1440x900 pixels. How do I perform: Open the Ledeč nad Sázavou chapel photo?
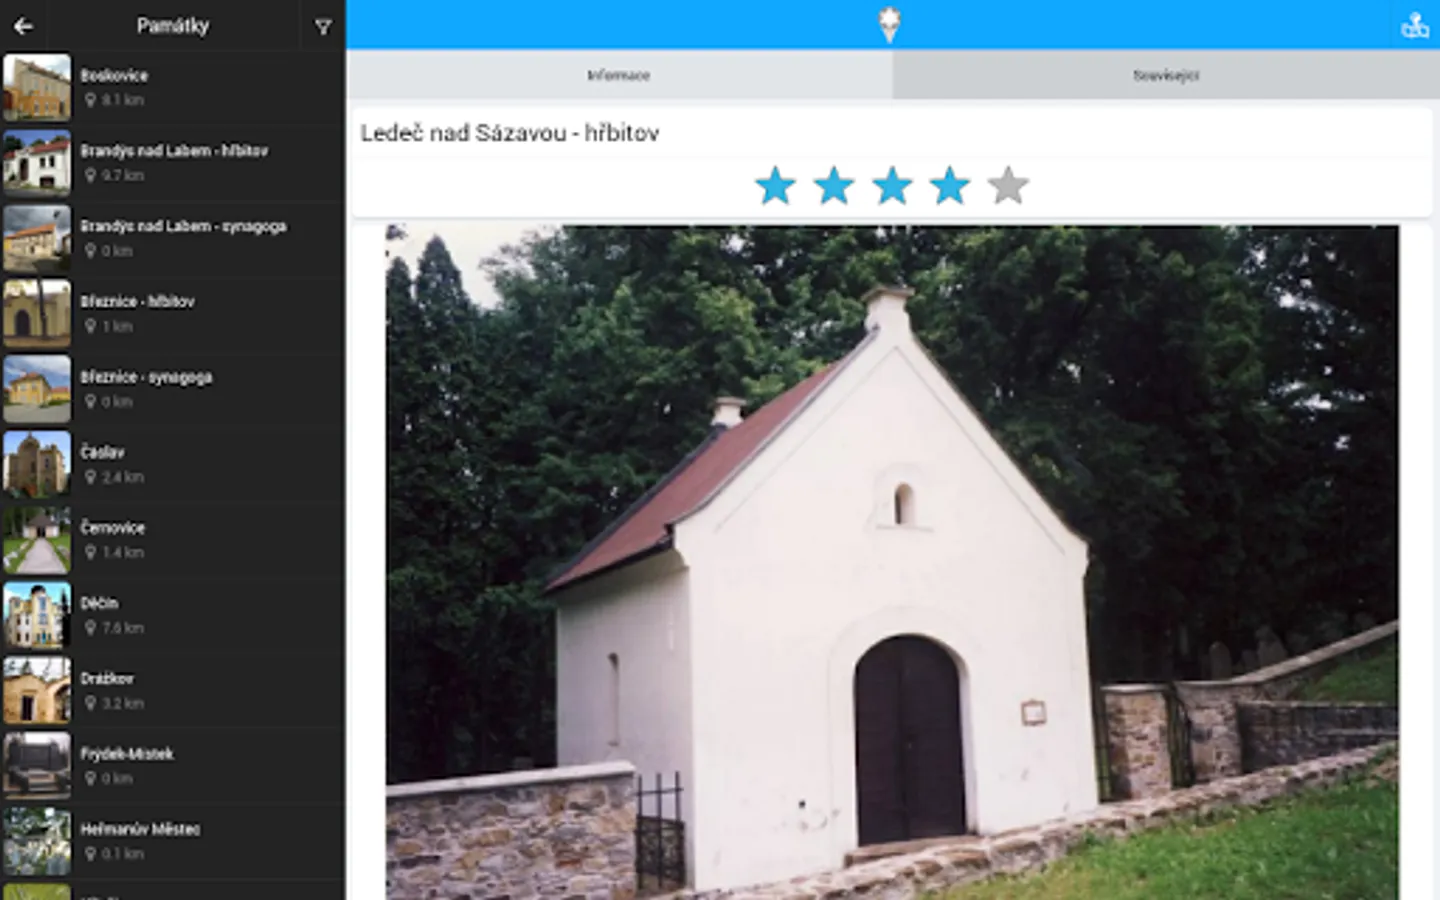pyautogui.click(x=892, y=562)
